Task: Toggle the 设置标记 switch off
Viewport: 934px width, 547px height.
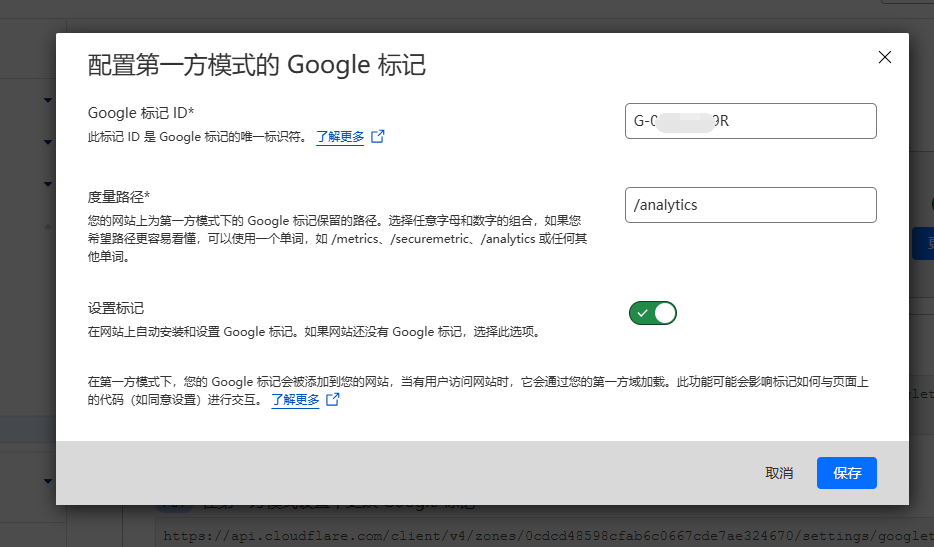Action: (x=653, y=313)
